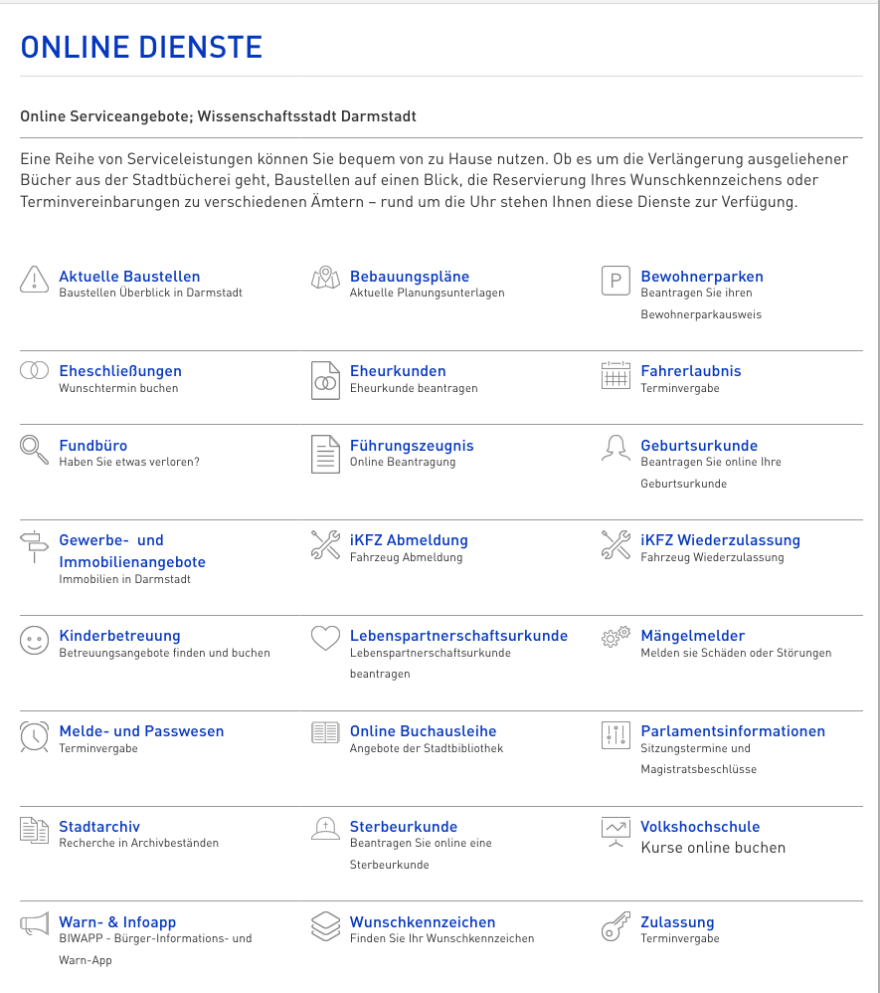The height and width of the screenshot is (993, 880).
Task: Click the key icon beside Zulassung
Action: [x=615, y=927]
